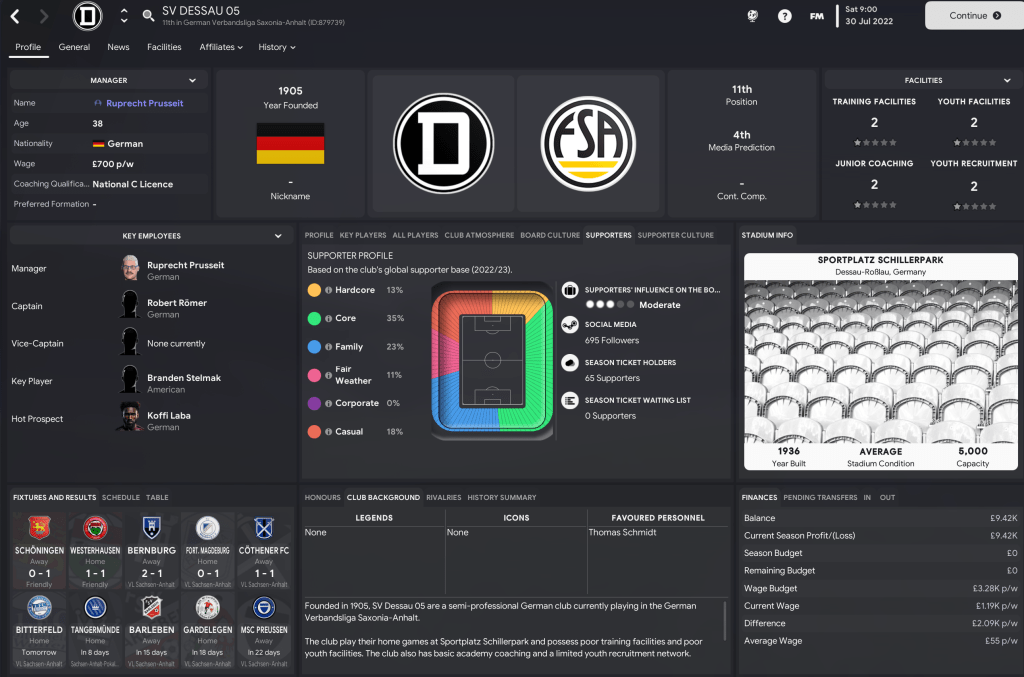The height and width of the screenshot is (677, 1024).
Task: Click the info icon beside Family
Action: pos(328,347)
